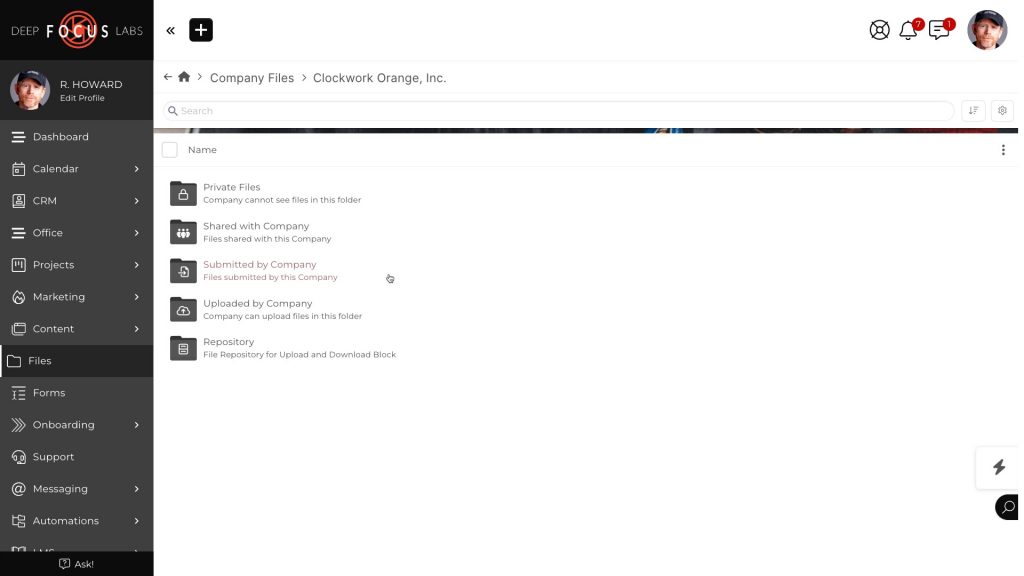Viewport: 1024px width, 576px height.
Task: Click the lightning bolt quick actions icon
Action: click(x=998, y=467)
